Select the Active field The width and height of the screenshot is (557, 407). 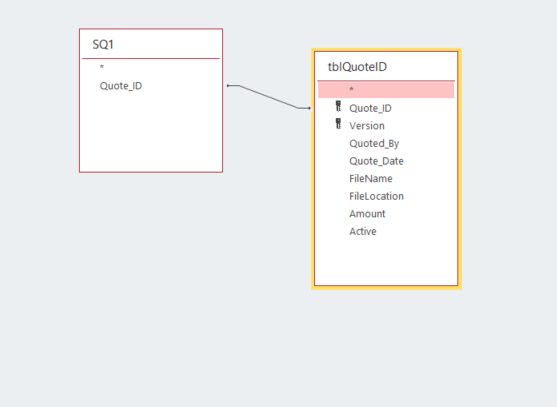(x=363, y=232)
